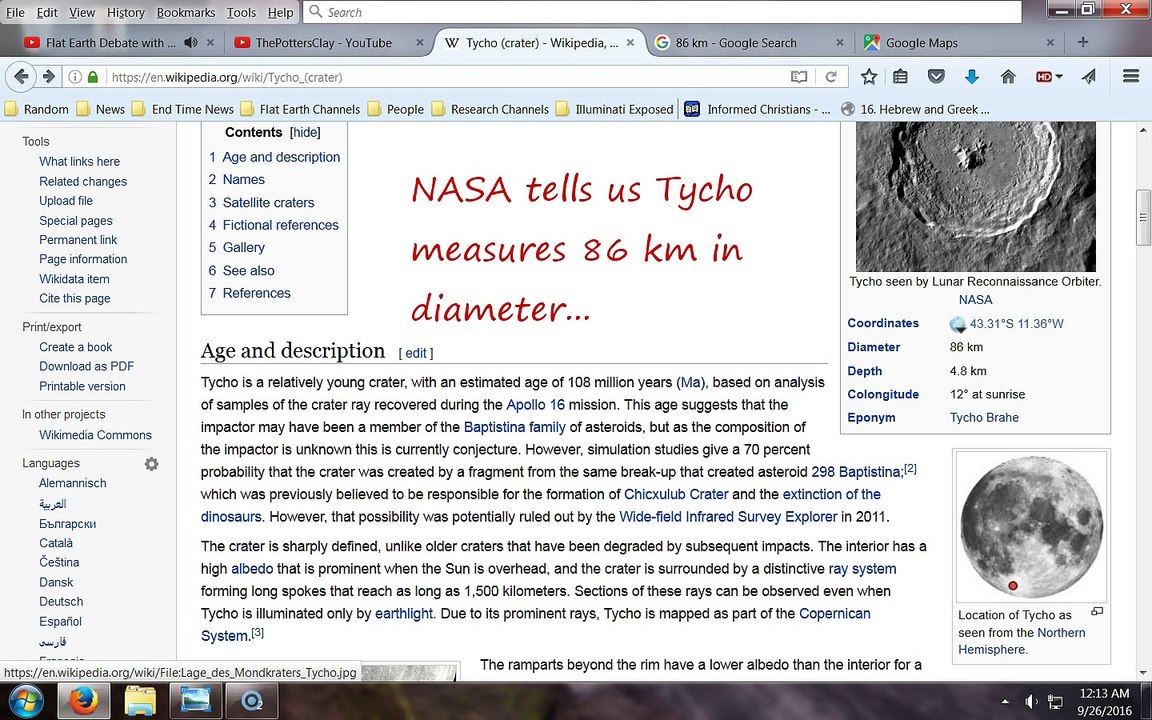Viewport: 1152px width, 720px height.
Task: Open the Help menu
Action: [x=280, y=12]
